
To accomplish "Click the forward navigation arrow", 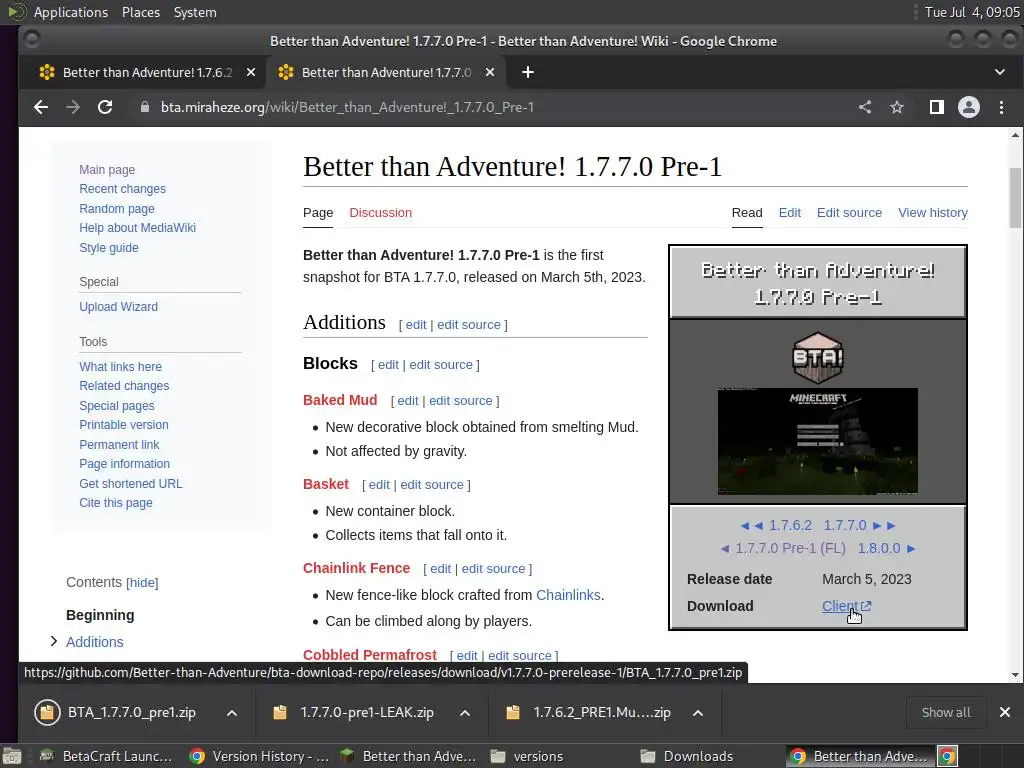I will 72,107.
